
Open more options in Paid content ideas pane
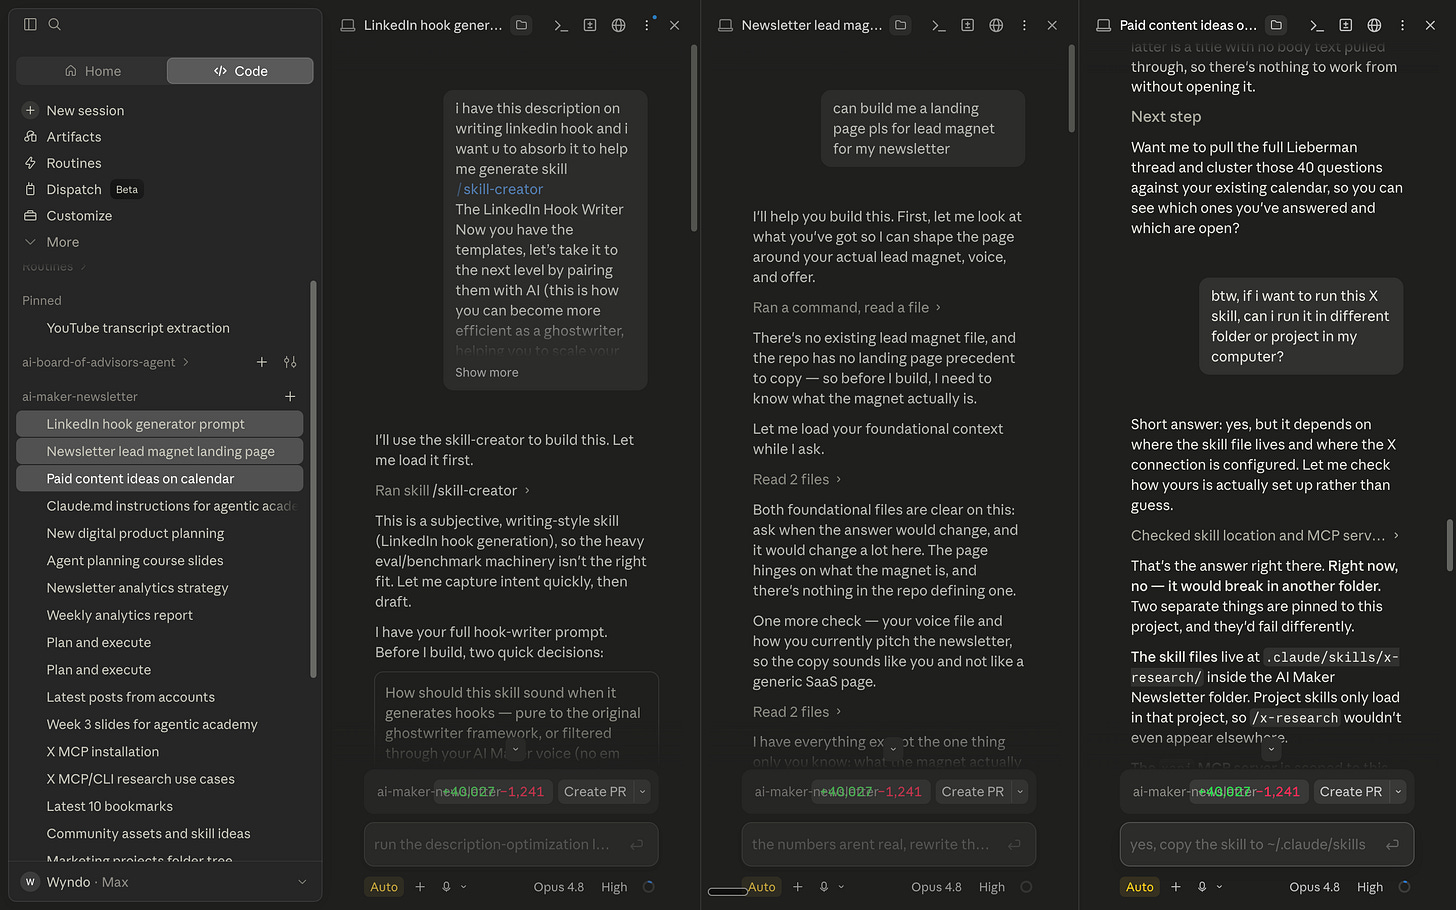pos(1402,25)
